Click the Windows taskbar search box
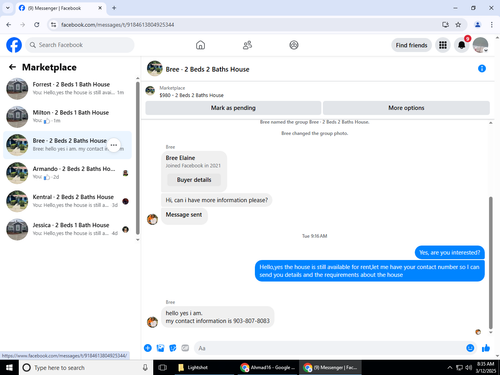The image size is (500, 375). pos(85,367)
